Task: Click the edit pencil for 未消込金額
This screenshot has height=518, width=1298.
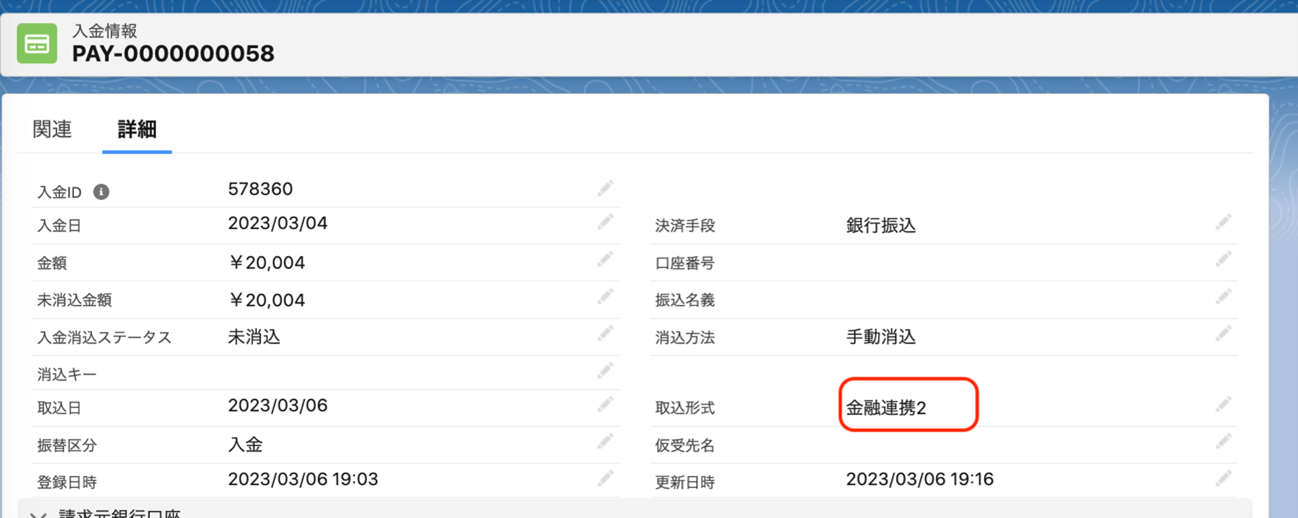Action: pyautogui.click(x=605, y=297)
